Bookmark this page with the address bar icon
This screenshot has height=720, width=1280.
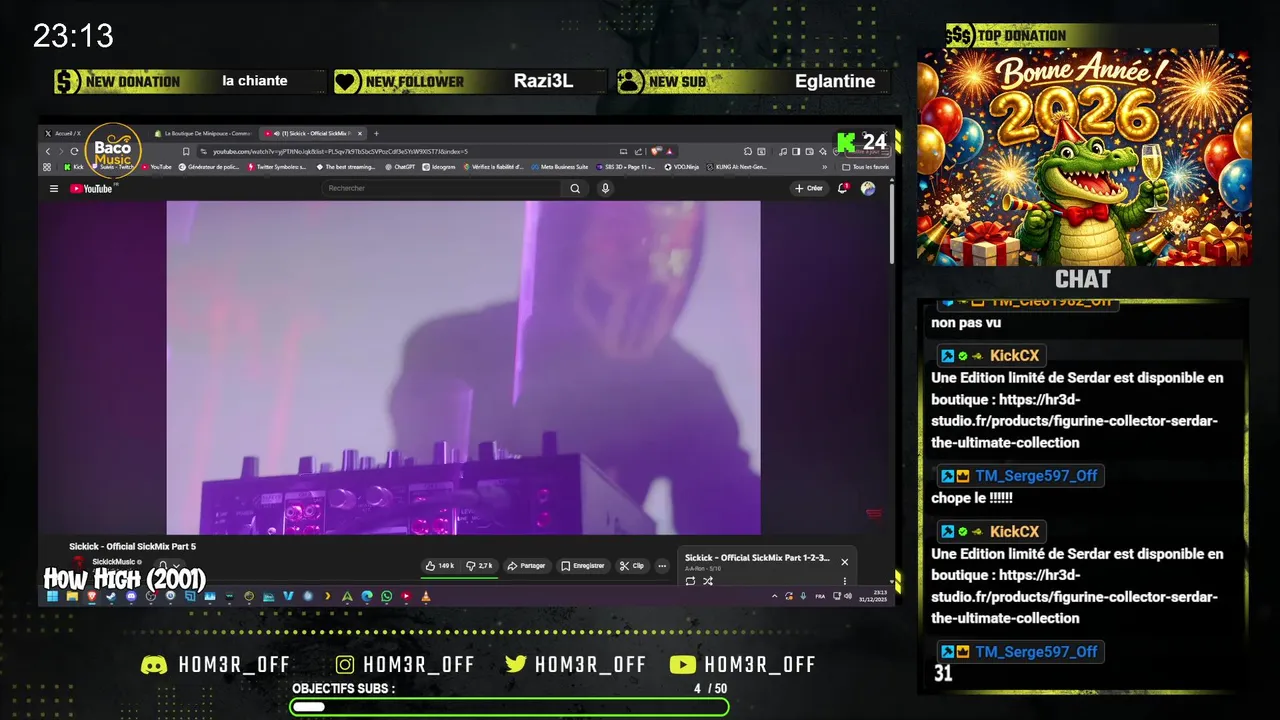click(186, 151)
